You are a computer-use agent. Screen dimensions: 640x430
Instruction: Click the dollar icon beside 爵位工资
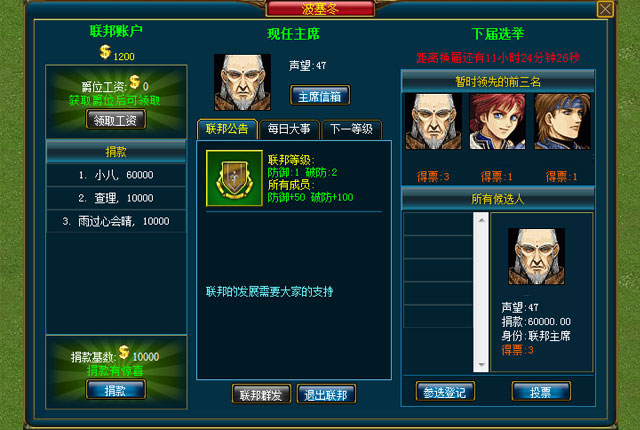point(135,82)
